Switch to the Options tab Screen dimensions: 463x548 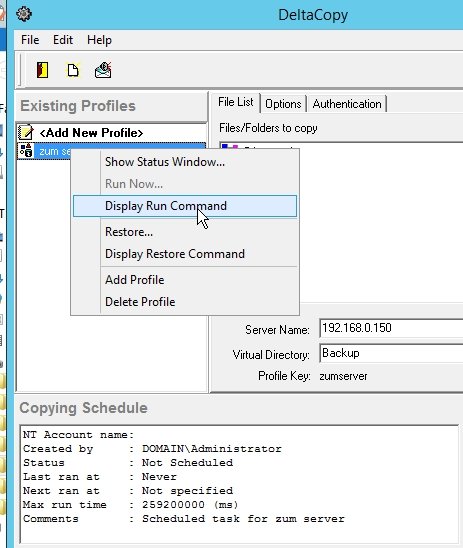[283, 104]
